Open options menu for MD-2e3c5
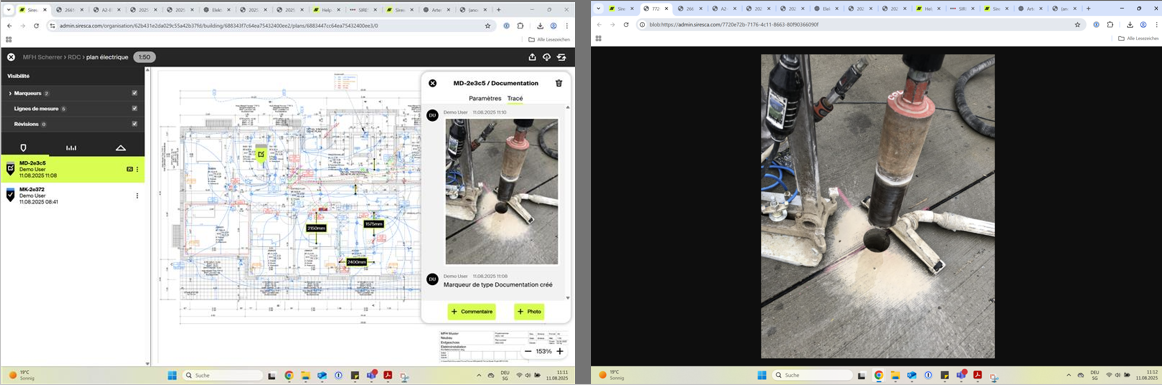Image resolution: width=1162 pixels, height=385 pixels. [x=137, y=169]
